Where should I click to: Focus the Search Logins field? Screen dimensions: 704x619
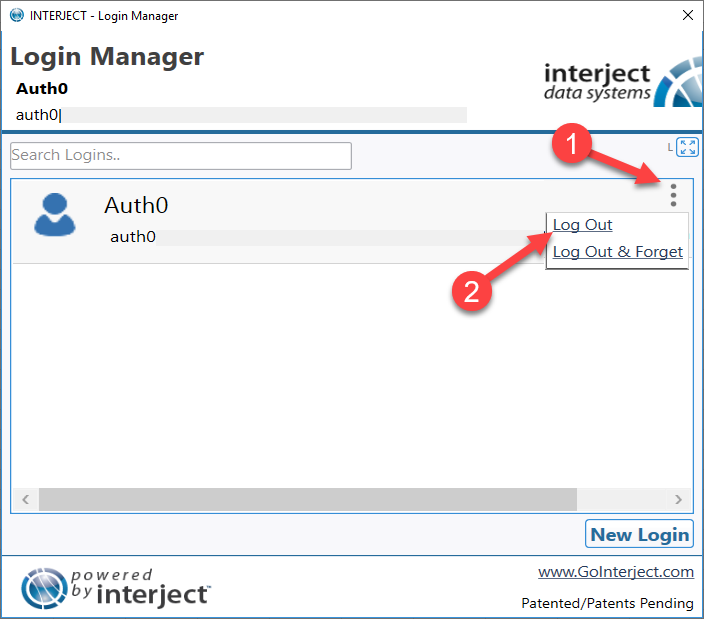[x=181, y=156]
